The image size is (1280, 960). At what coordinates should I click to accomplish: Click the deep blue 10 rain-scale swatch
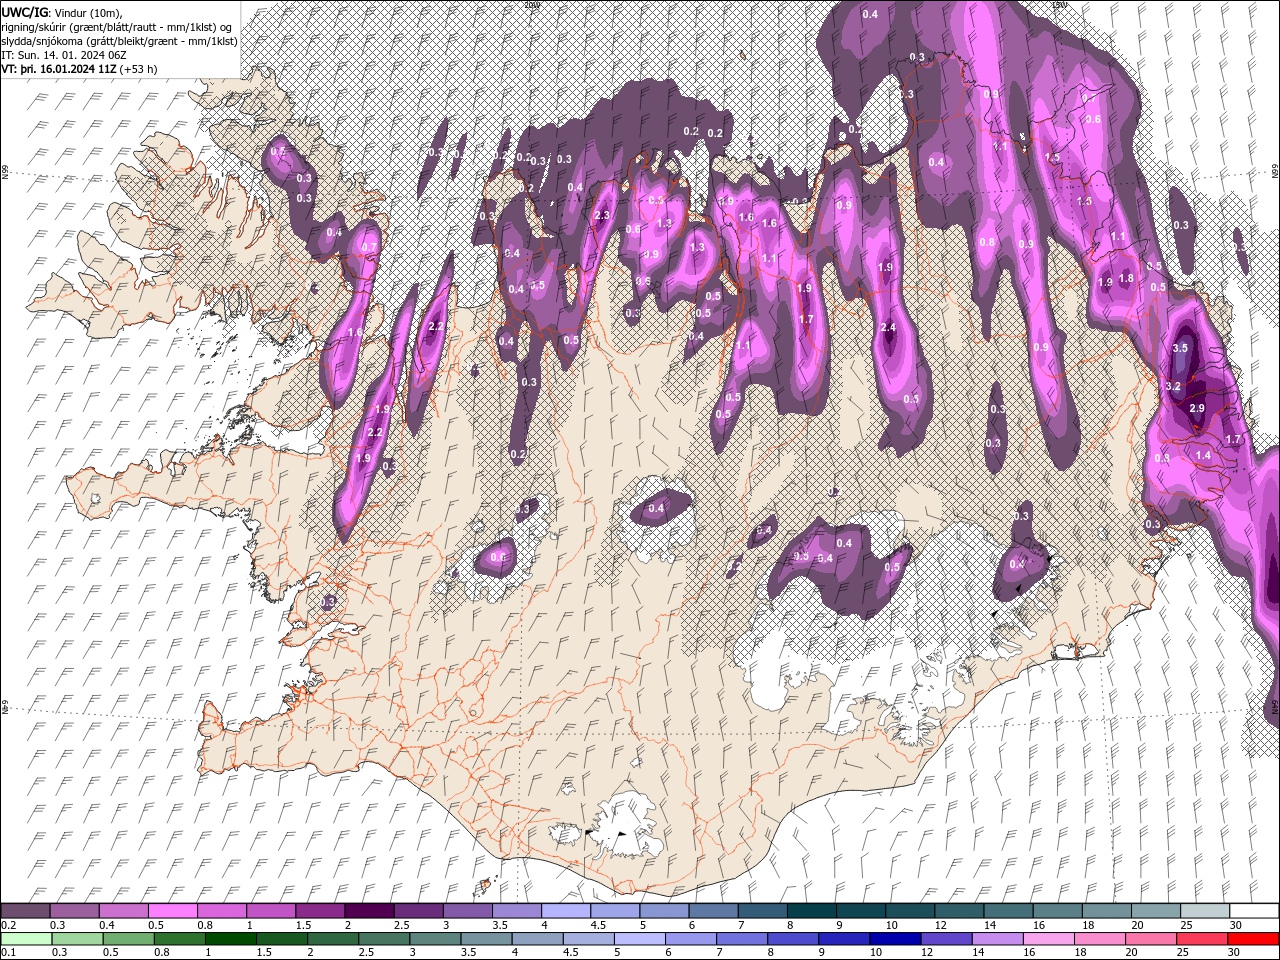pyautogui.click(x=895, y=938)
